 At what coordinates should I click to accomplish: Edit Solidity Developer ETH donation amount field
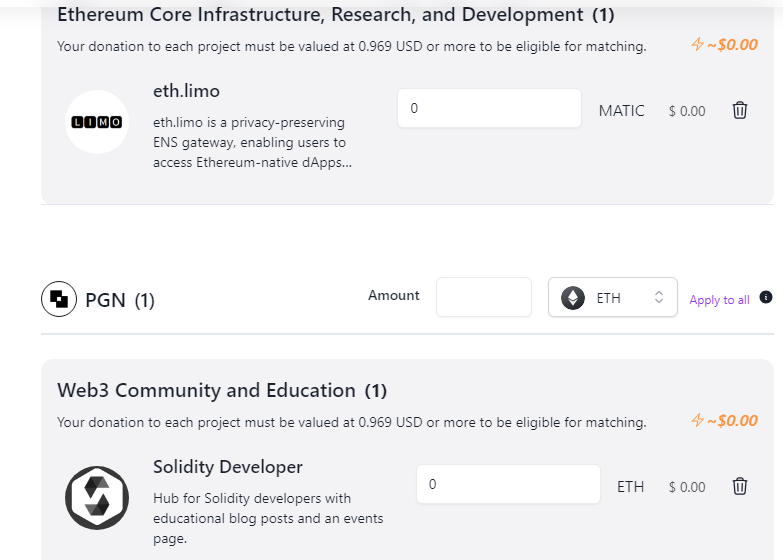(508, 484)
